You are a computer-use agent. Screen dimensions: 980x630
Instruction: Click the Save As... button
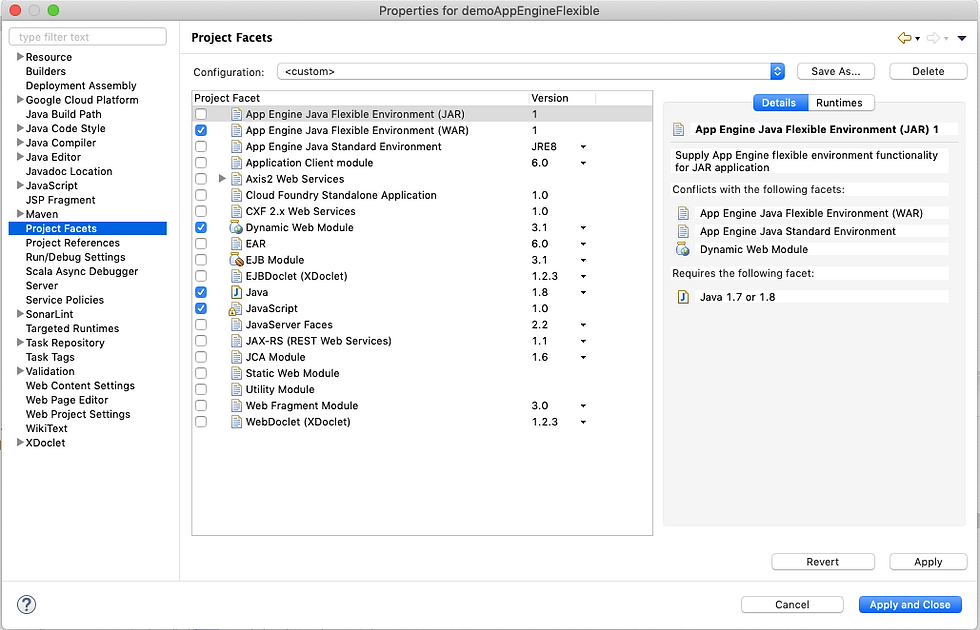pos(836,71)
